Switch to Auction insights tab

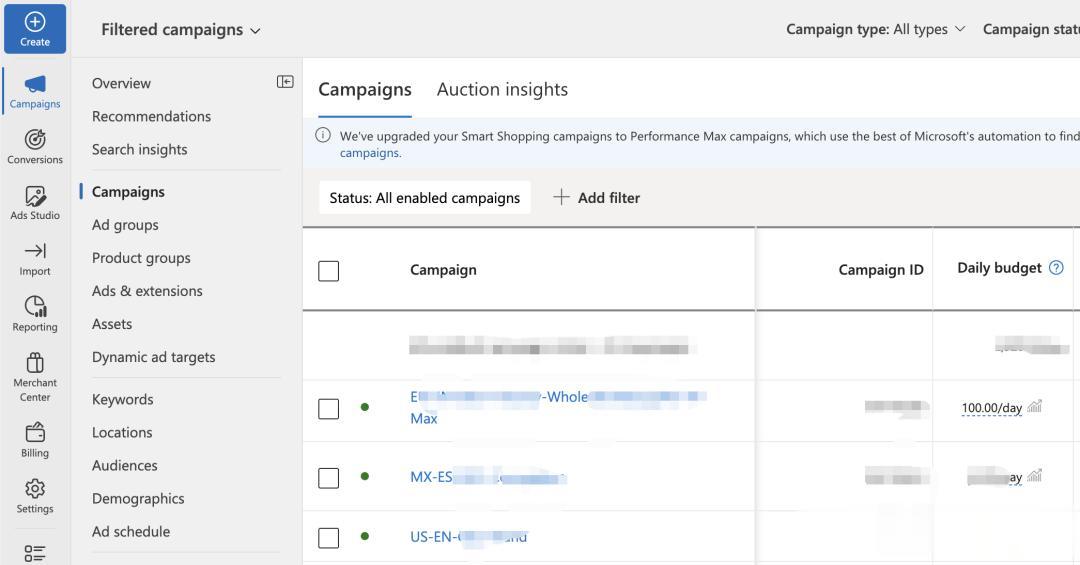pos(502,89)
